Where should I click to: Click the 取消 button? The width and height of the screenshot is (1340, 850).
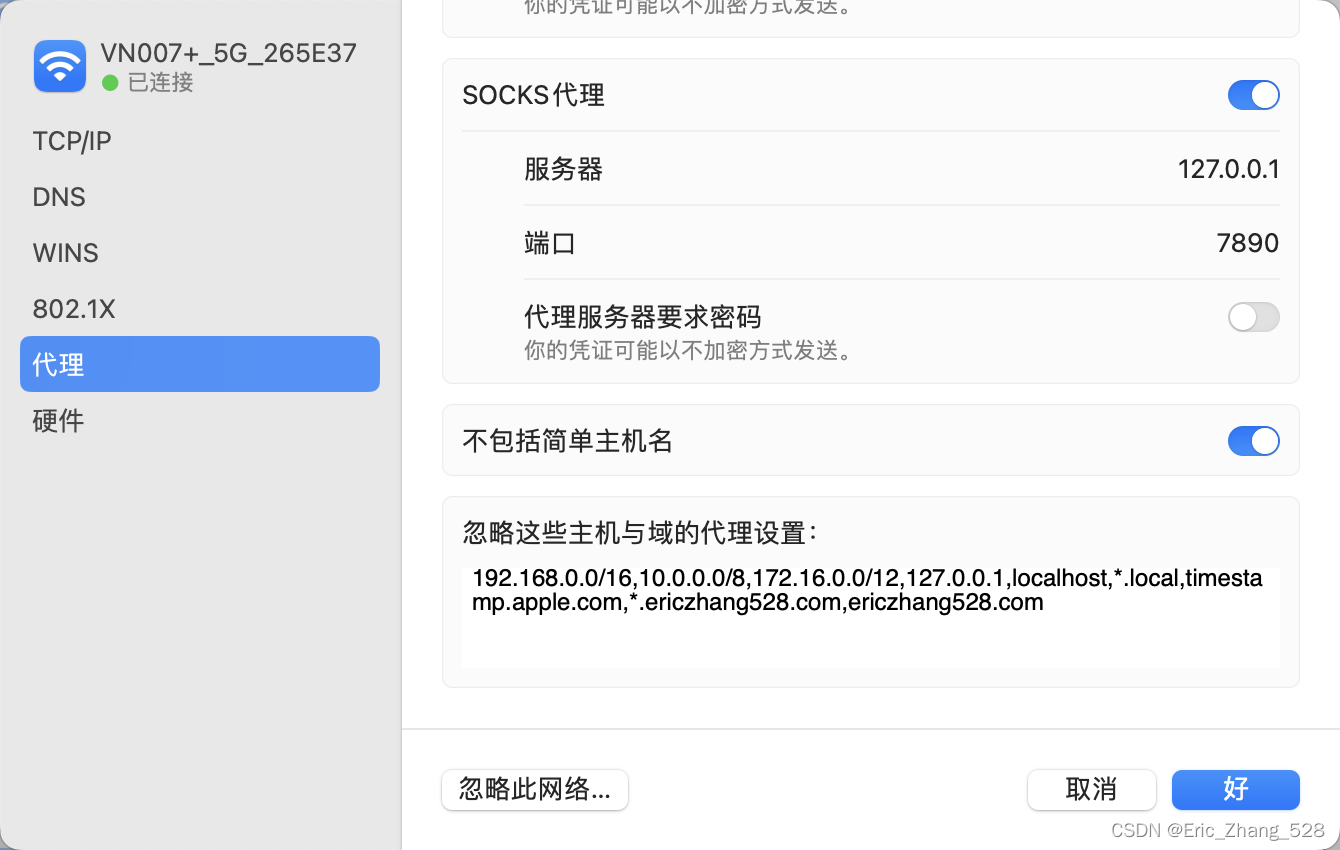tap(1091, 790)
